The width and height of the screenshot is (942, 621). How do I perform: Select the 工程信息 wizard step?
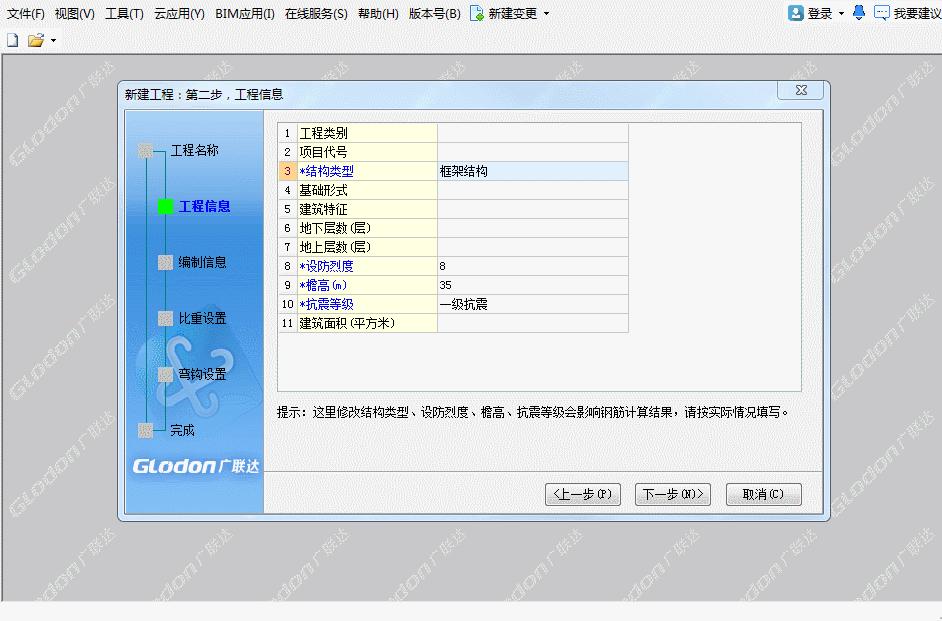click(x=204, y=207)
